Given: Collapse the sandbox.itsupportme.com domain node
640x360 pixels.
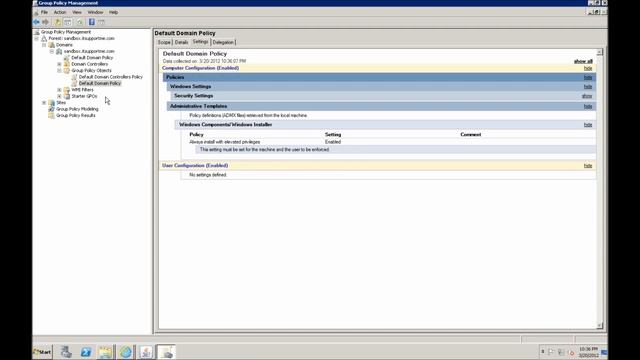Looking at the screenshot, I should [x=52, y=51].
